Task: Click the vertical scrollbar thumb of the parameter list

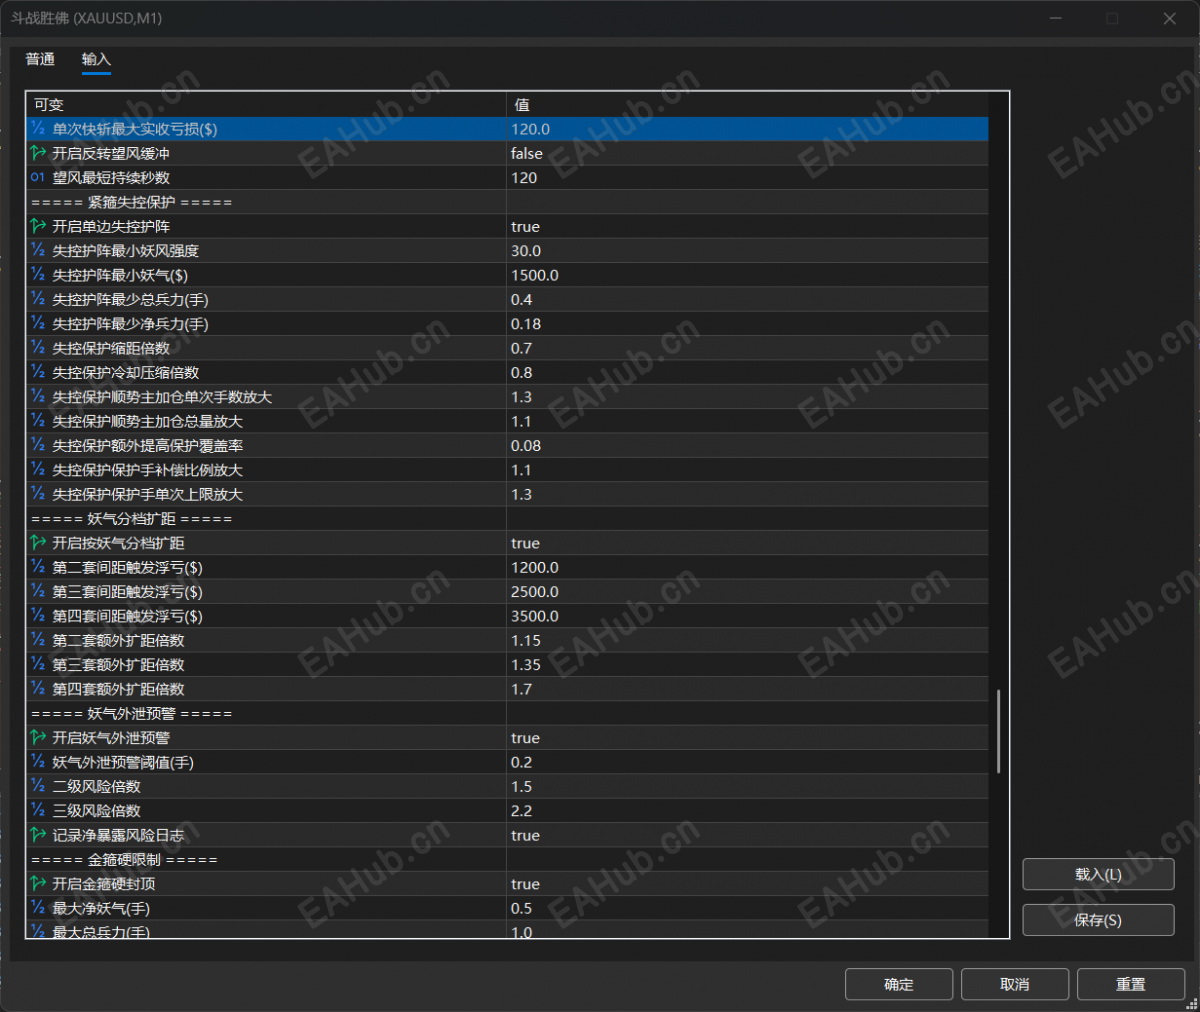Action: point(998,731)
